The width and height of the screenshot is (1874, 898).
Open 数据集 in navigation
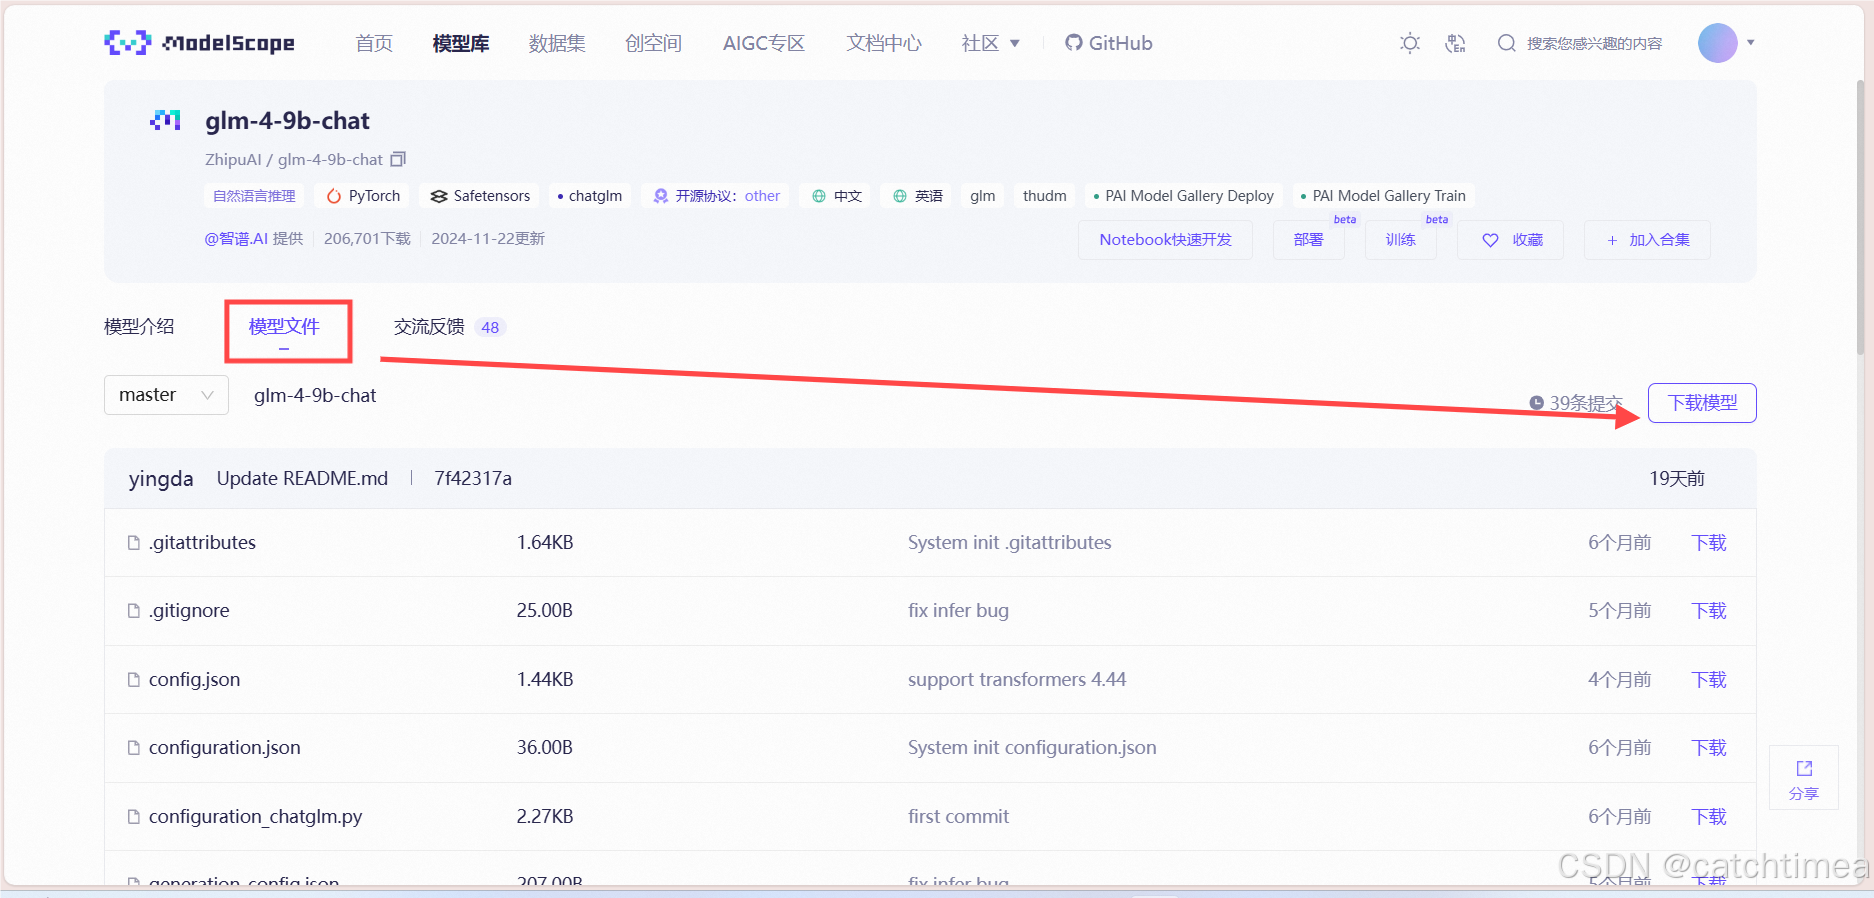557,43
